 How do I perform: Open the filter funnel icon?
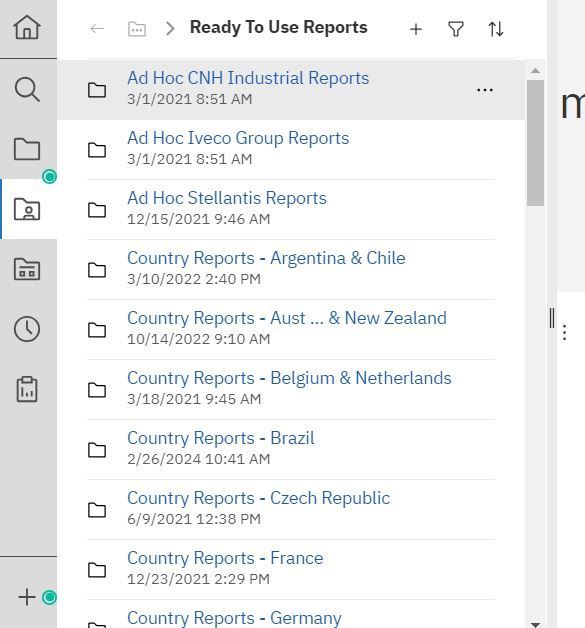point(456,29)
